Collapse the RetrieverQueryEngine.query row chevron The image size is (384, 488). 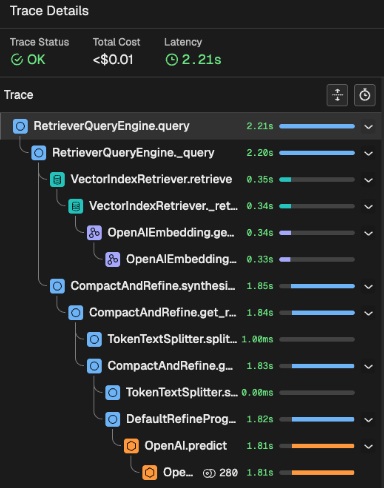(x=368, y=127)
